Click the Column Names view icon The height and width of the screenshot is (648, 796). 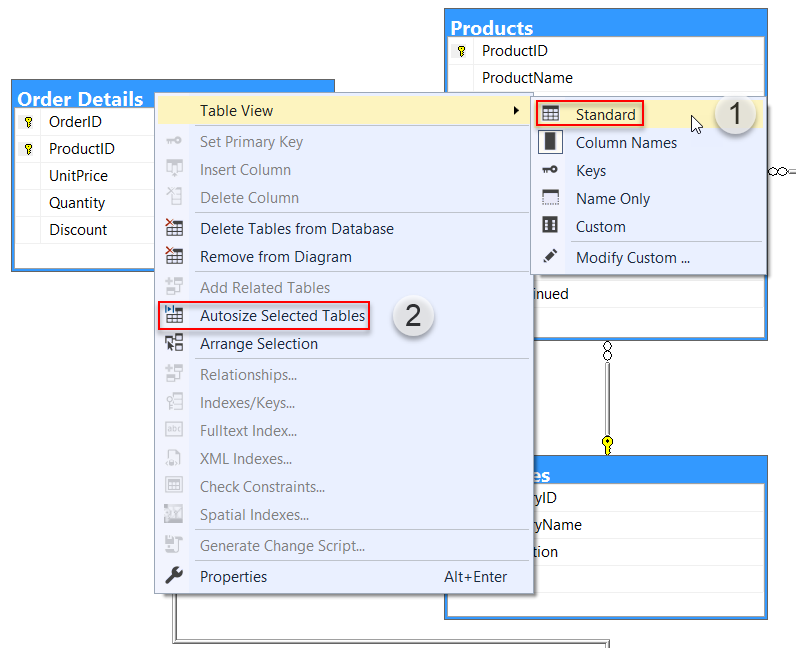[550, 143]
